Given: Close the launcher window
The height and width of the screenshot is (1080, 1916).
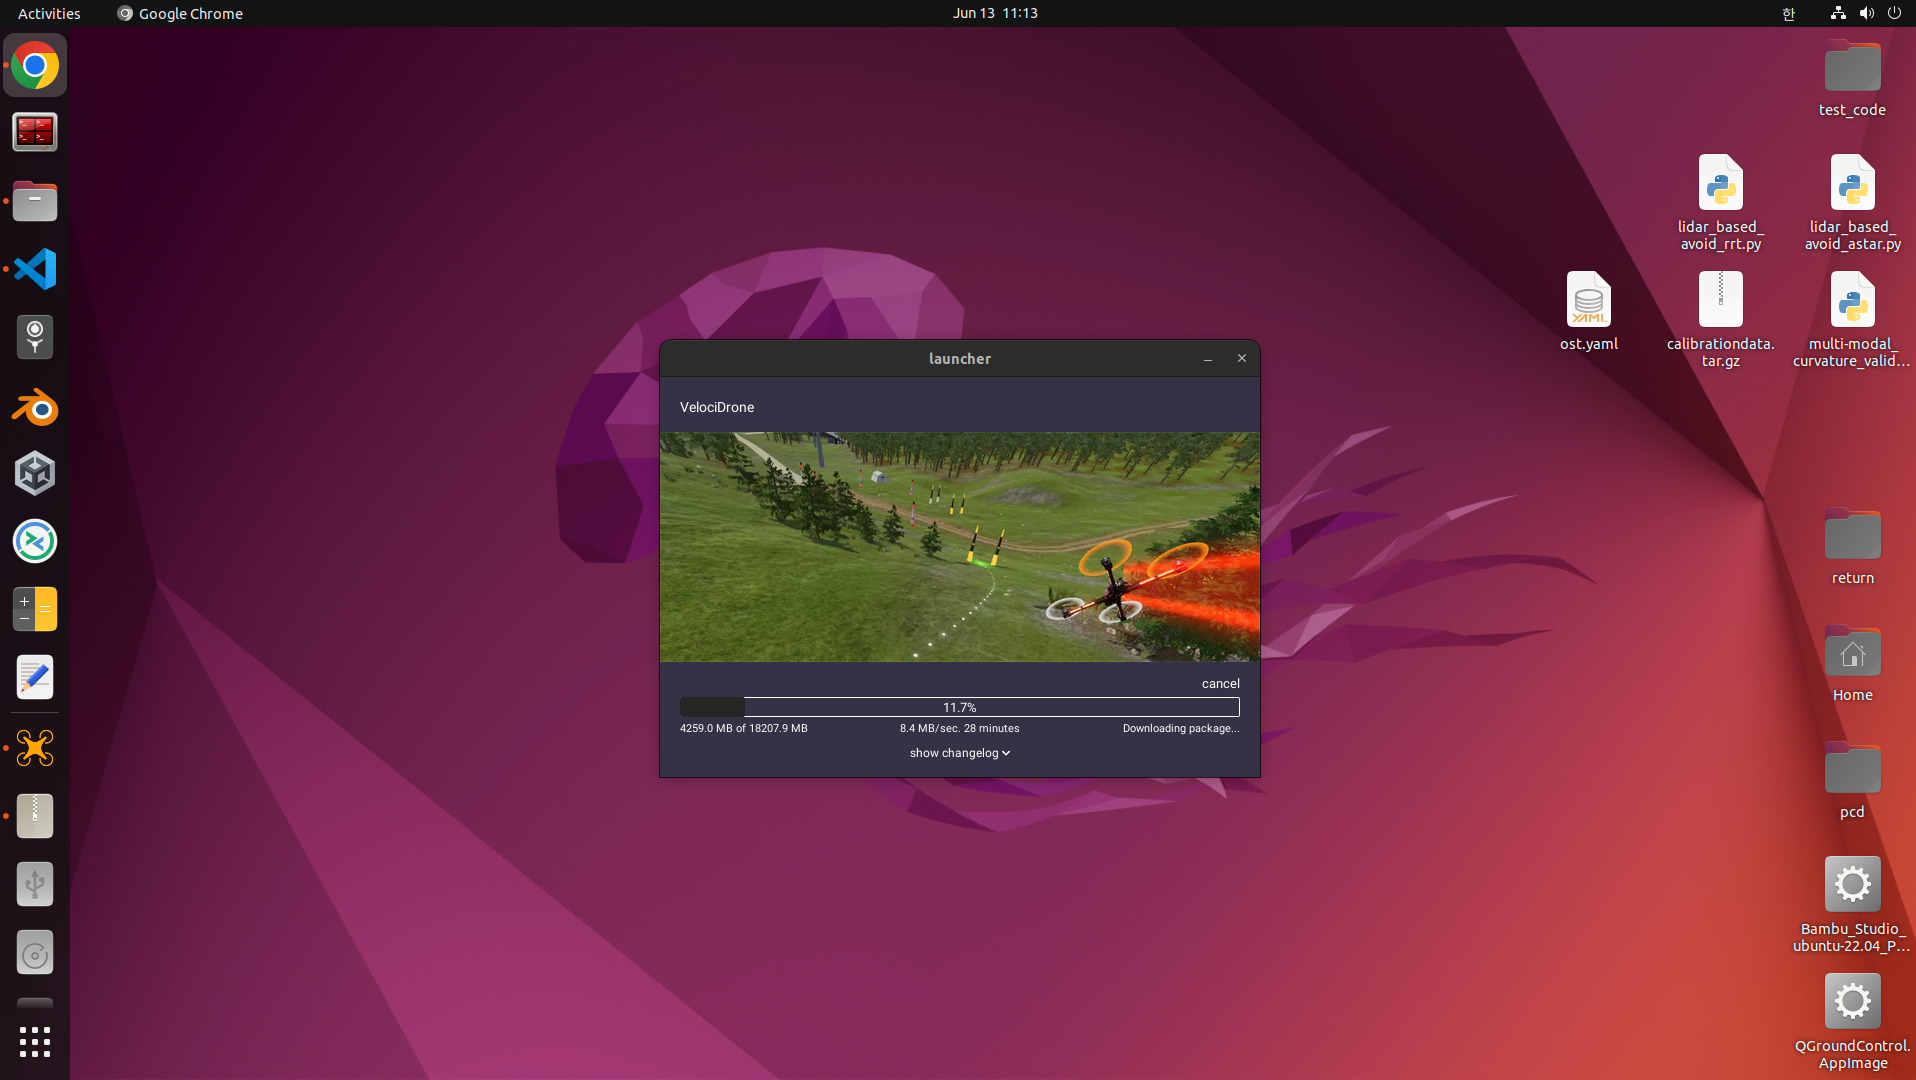Looking at the screenshot, I should pos(1242,358).
